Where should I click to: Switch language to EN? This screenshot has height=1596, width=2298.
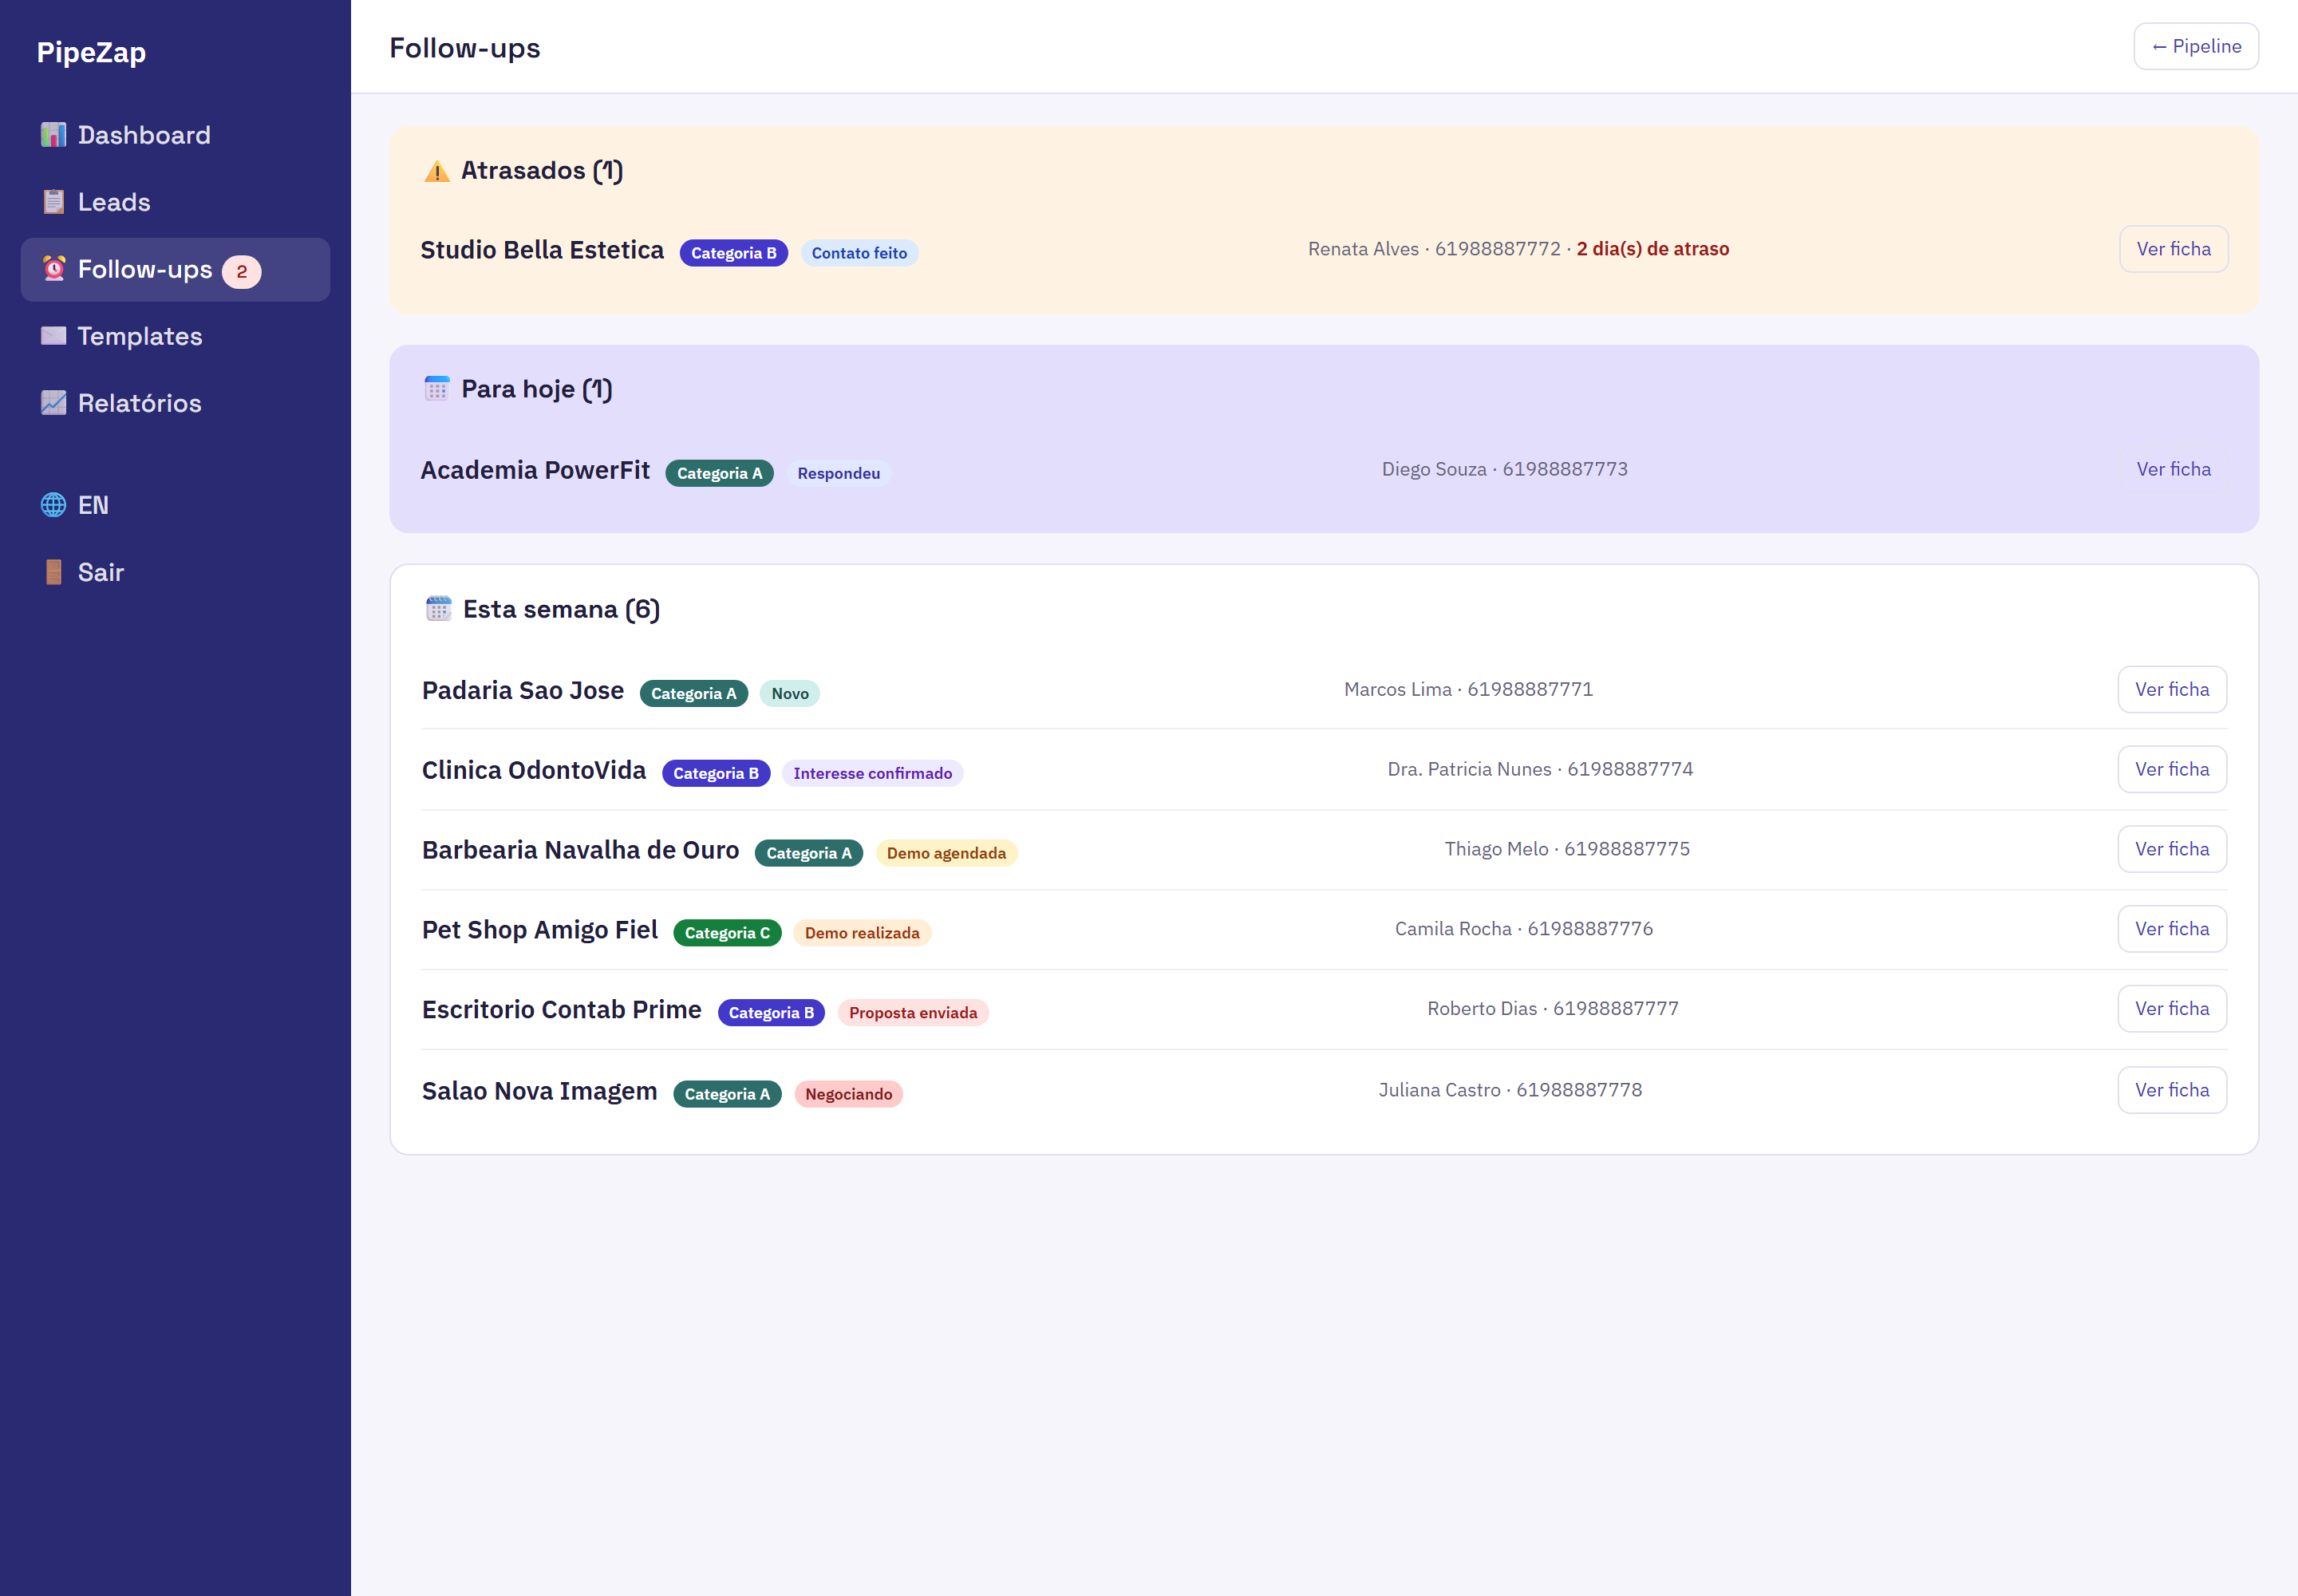(x=176, y=505)
